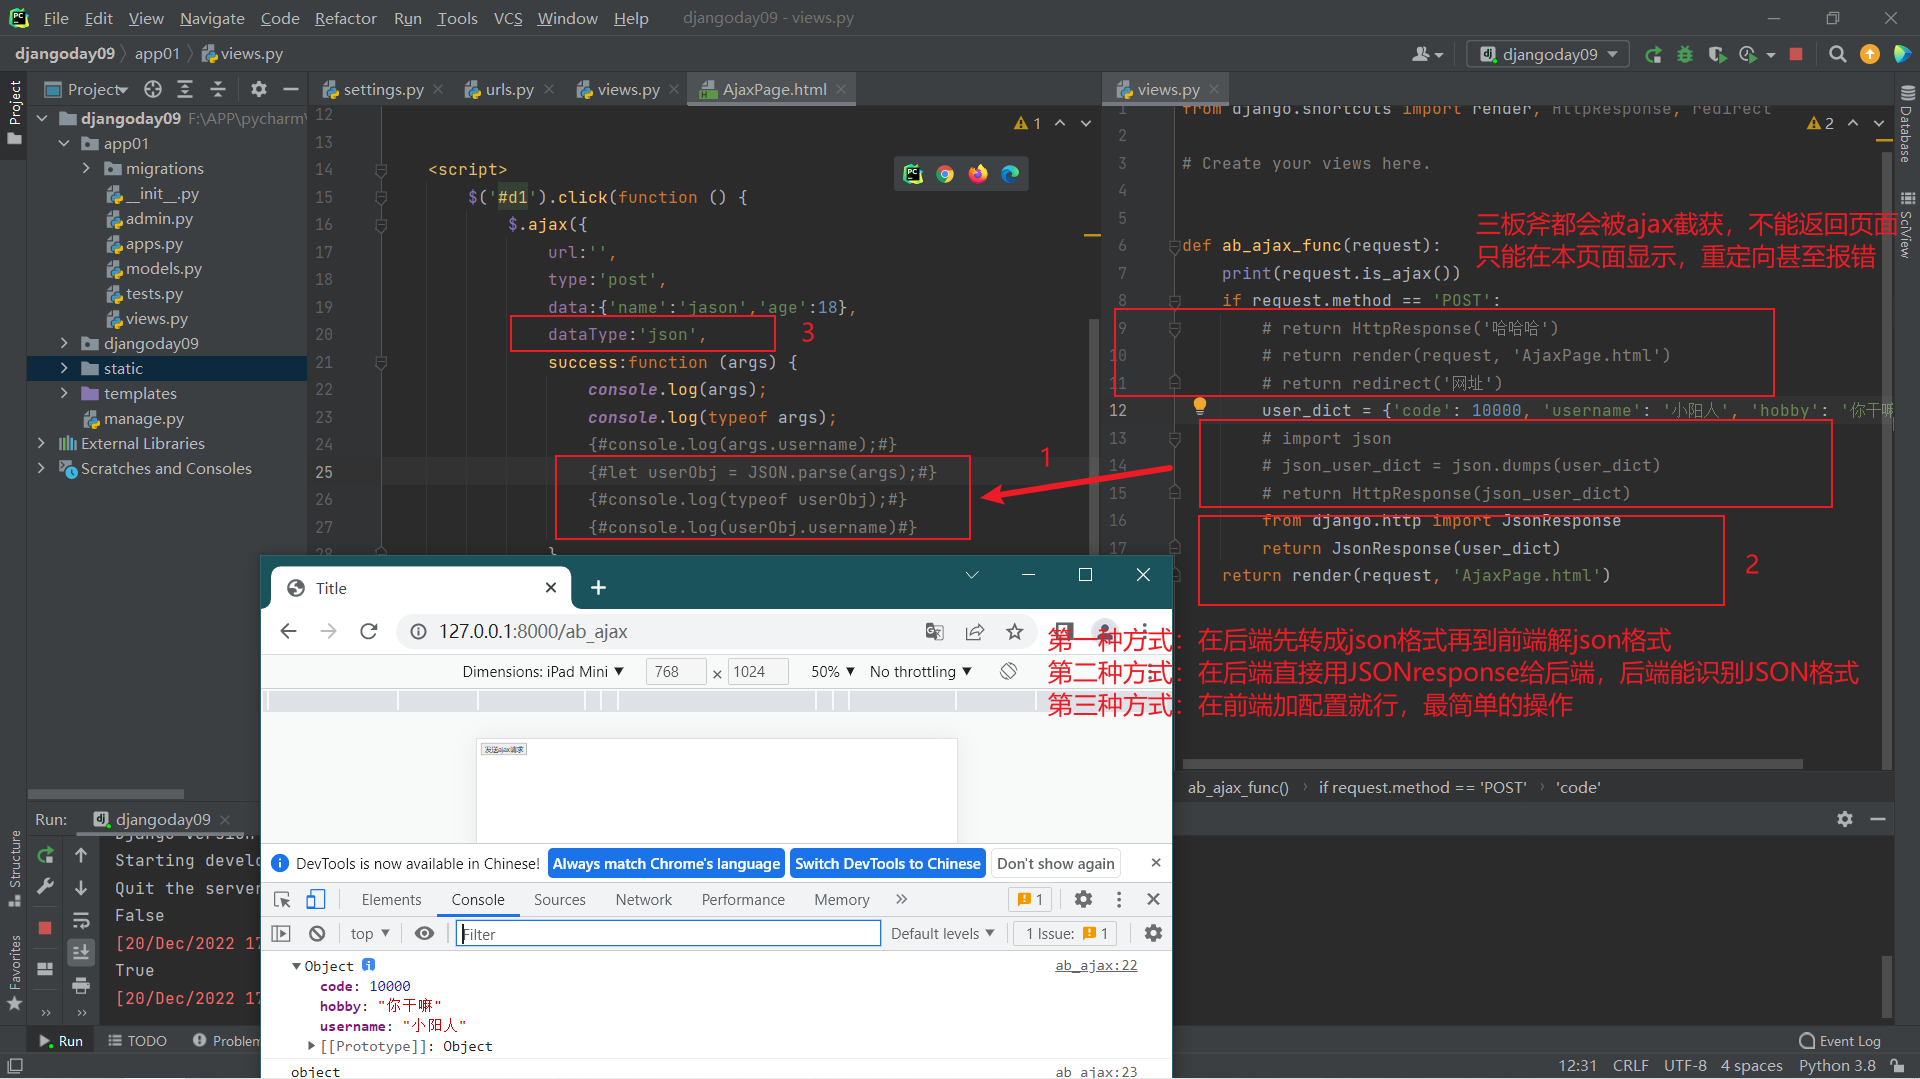Image resolution: width=1920 pixels, height=1079 pixels.
Task: Toggle live expression eye icon
Action: (424, 933)
